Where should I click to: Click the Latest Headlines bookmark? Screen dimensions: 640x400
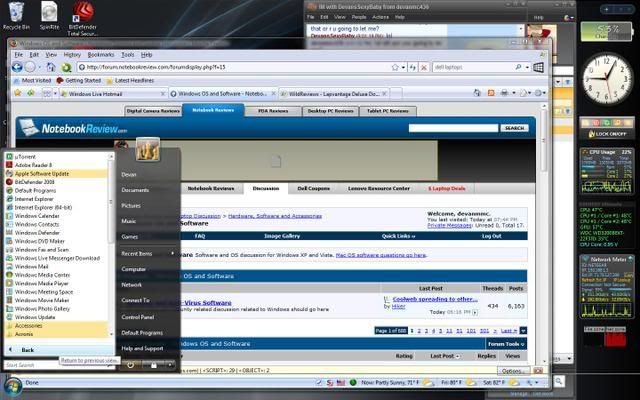click(x=130, y=81)
